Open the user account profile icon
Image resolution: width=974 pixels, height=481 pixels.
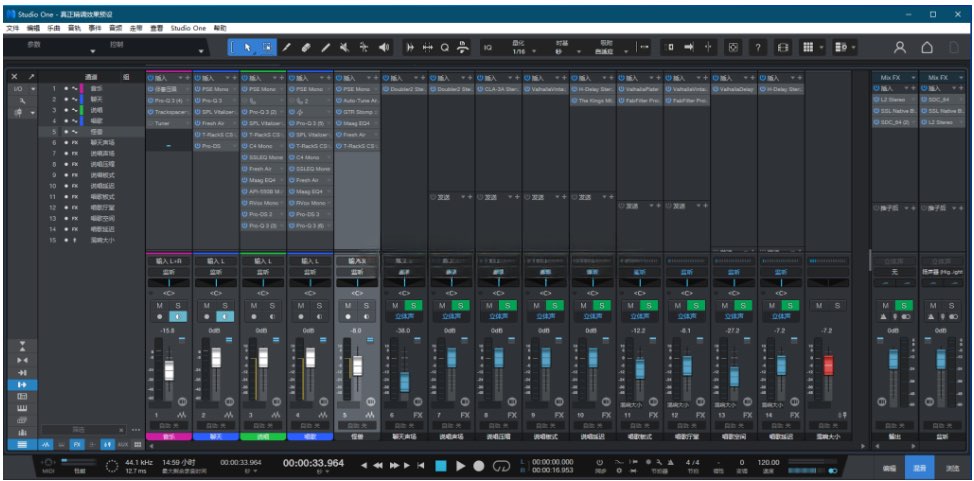[899, 47]
